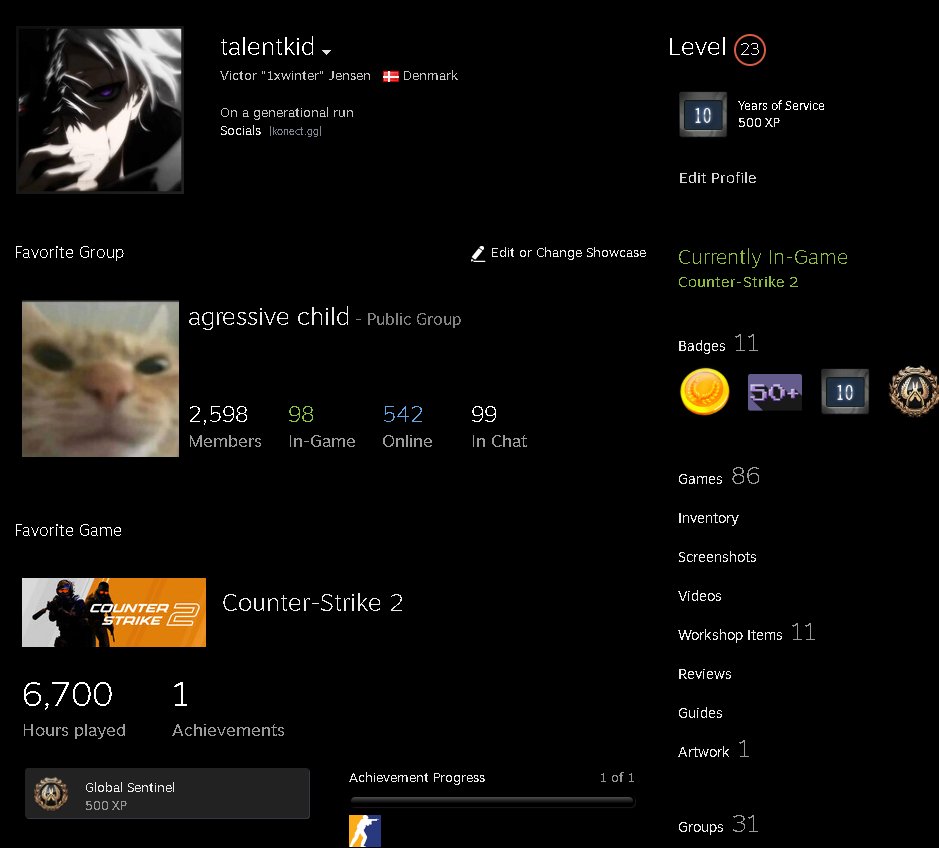Open the Counter-Strike 2 currently in-game link

pyautogui.click(x=738, y=282)
